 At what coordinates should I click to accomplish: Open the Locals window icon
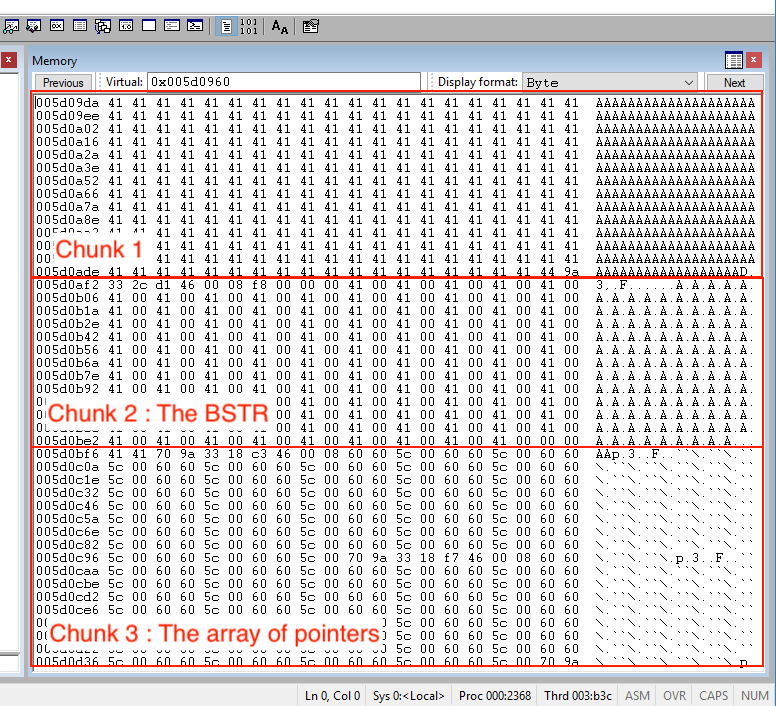pos(33,26)
